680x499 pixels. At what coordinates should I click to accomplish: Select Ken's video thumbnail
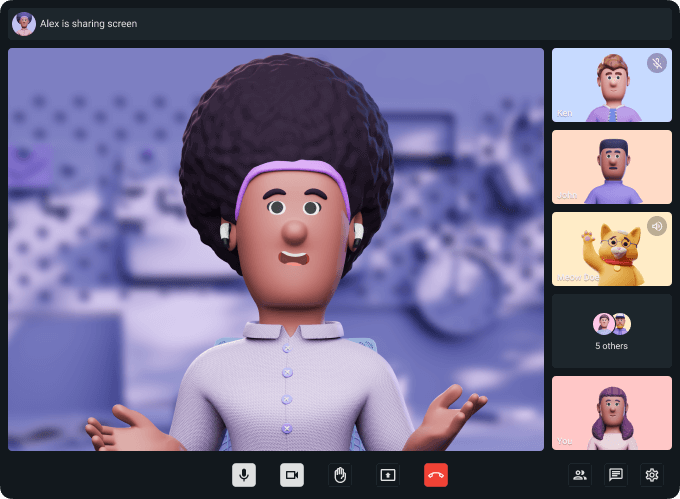tap(611, 85)
